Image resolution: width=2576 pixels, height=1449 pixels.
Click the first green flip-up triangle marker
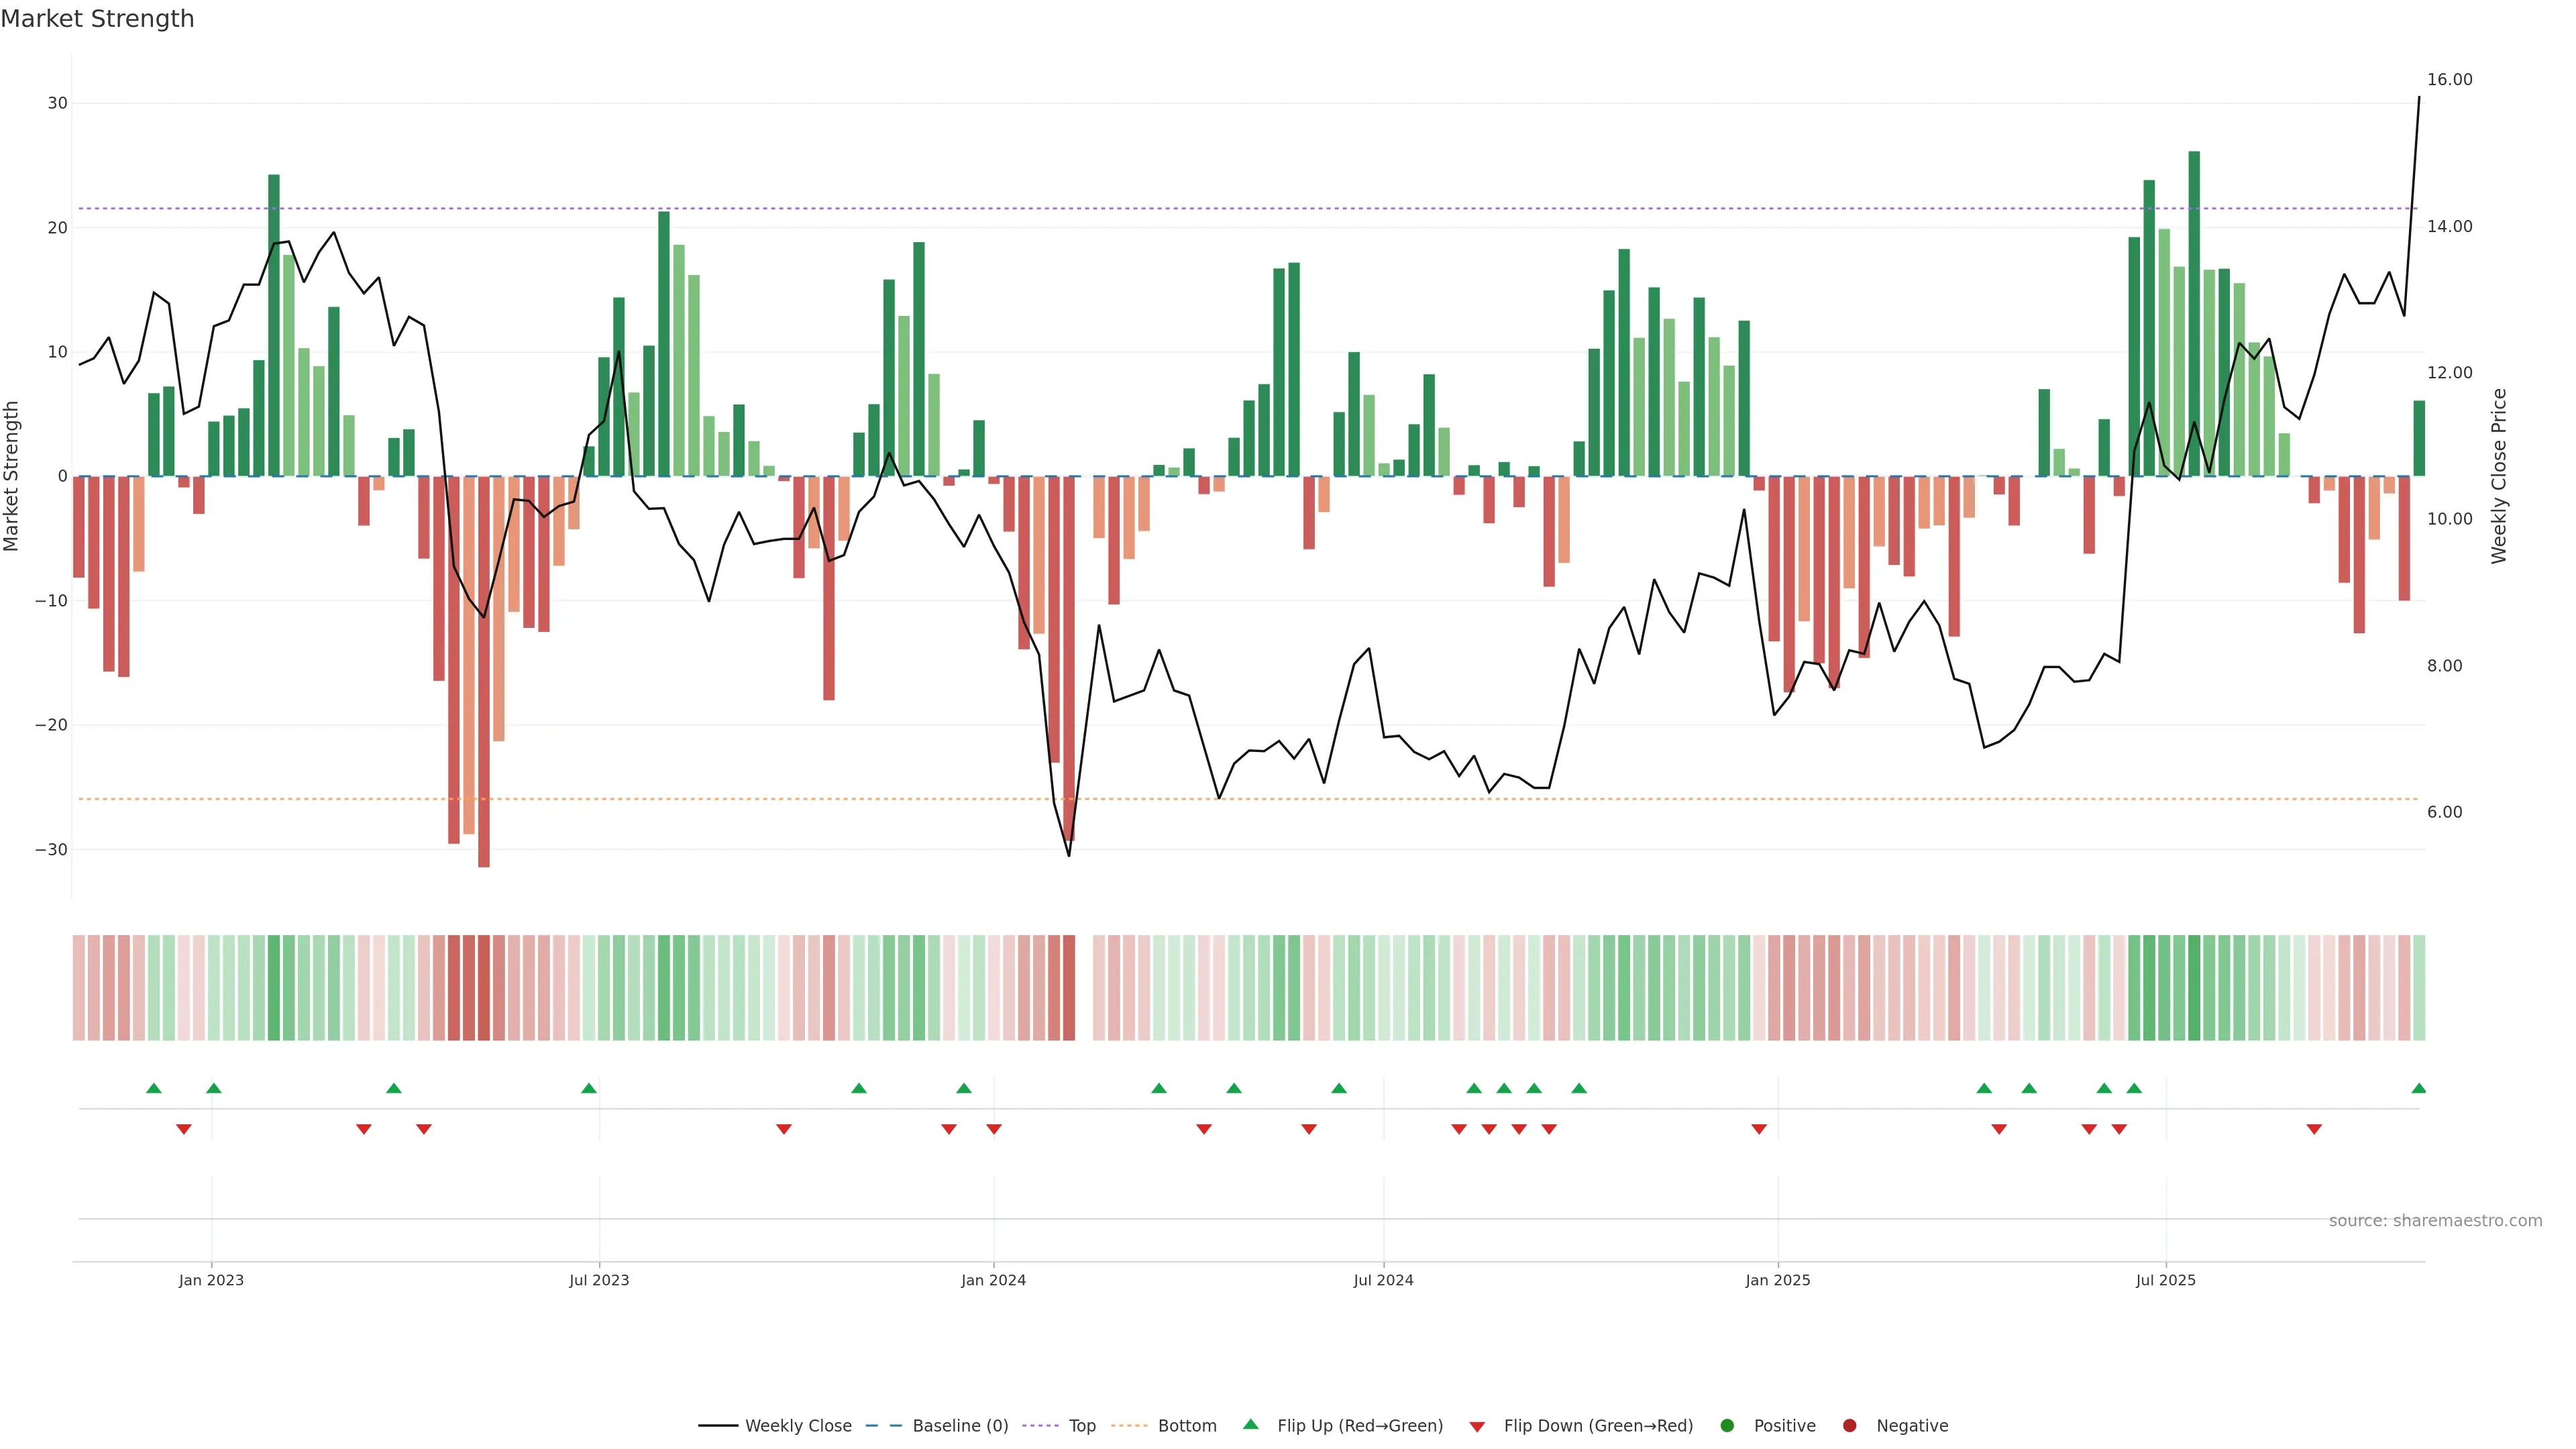153,1088
